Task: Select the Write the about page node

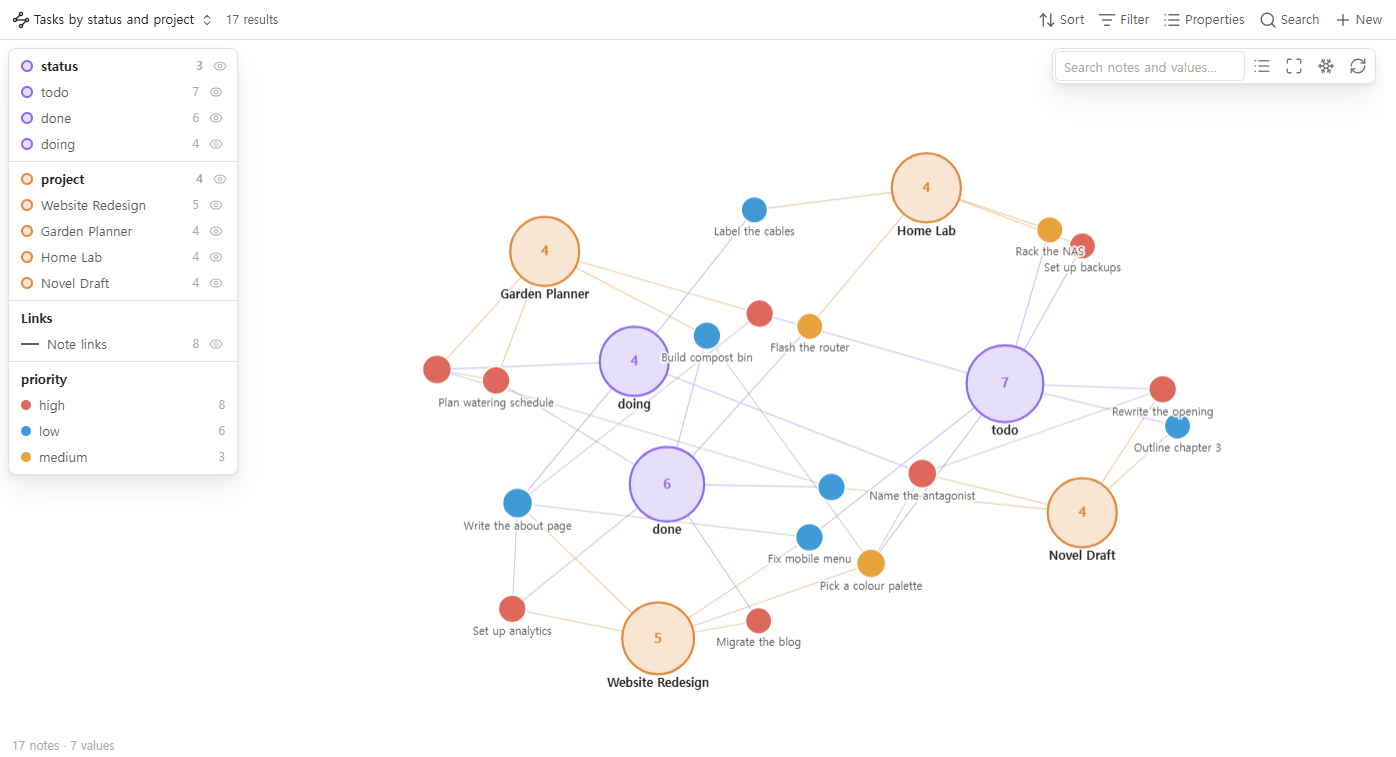Action: (x=517, y=503)
